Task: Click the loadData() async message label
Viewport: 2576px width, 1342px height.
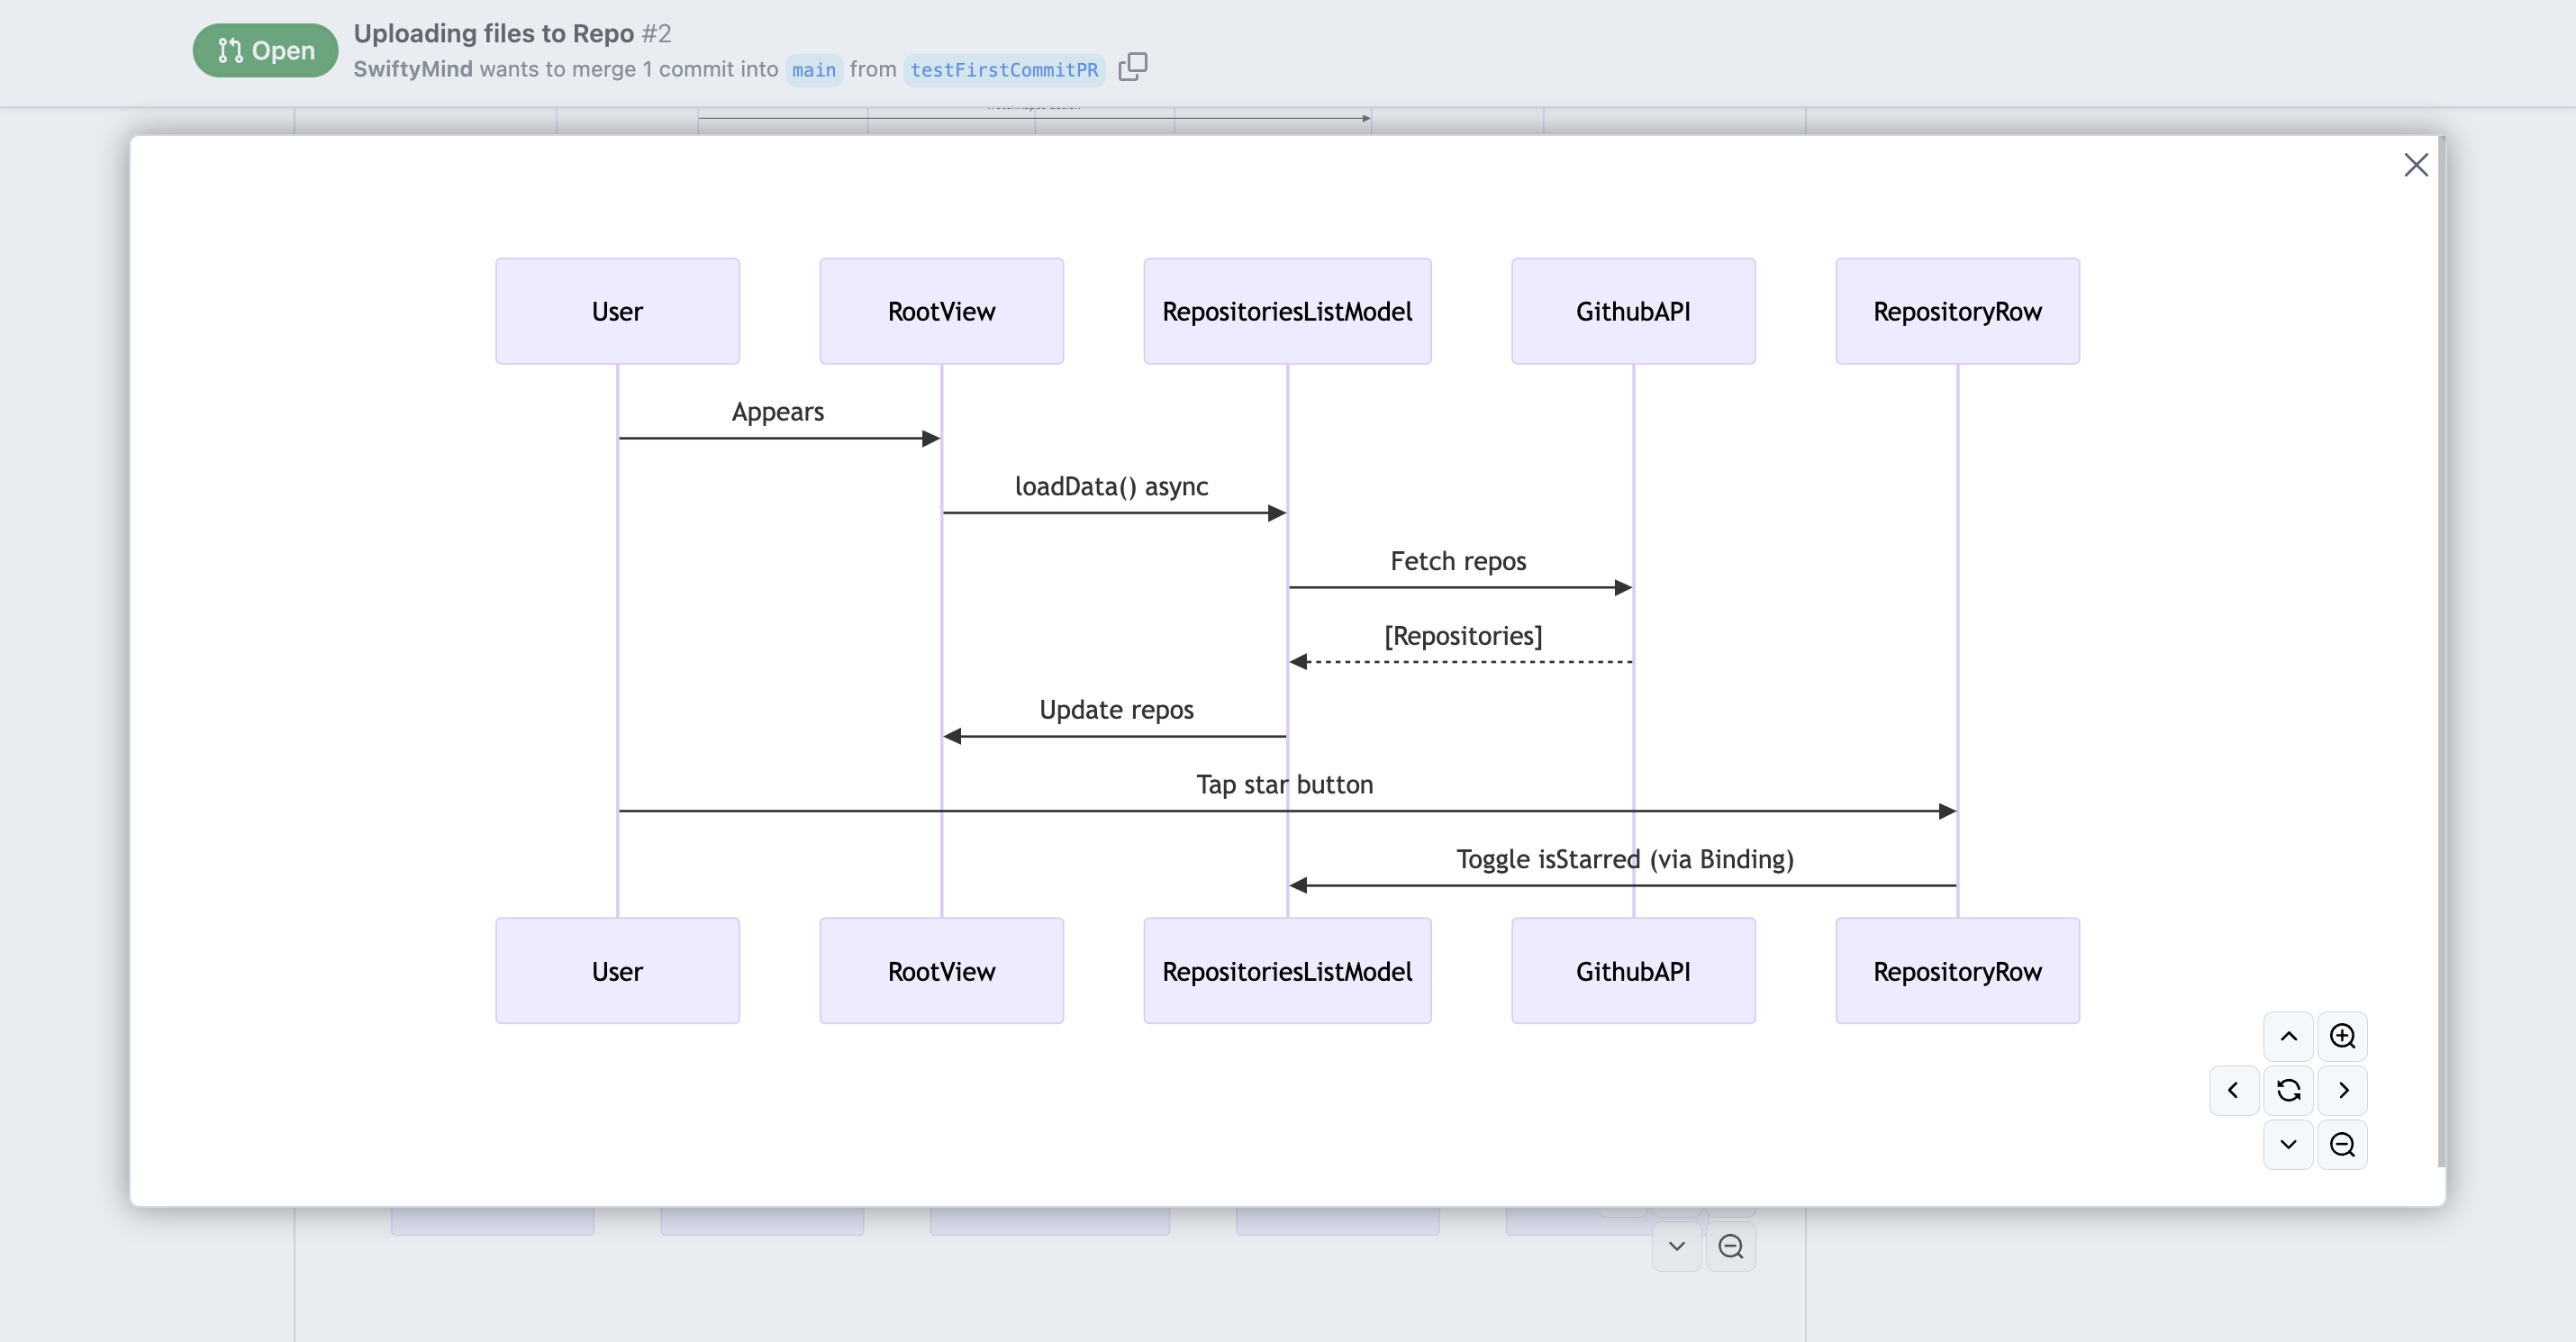Action: pos(1111,487)
